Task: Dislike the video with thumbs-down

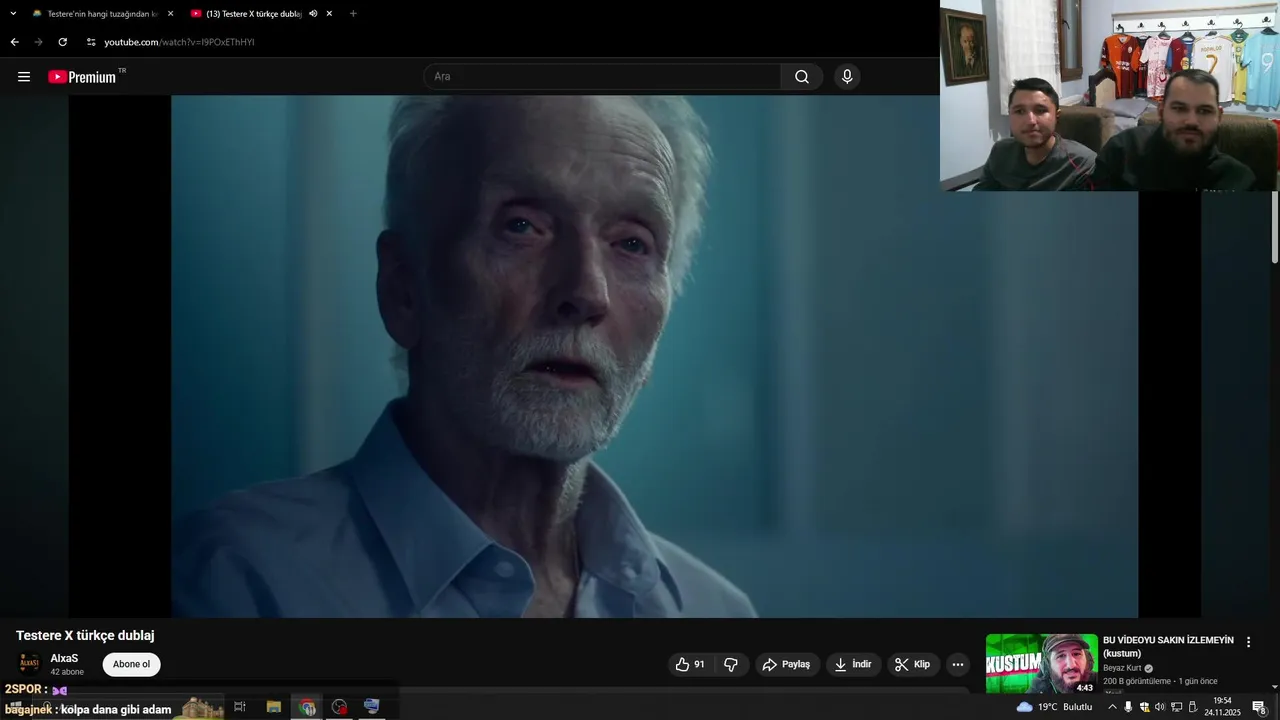Action: click(731, 664)
